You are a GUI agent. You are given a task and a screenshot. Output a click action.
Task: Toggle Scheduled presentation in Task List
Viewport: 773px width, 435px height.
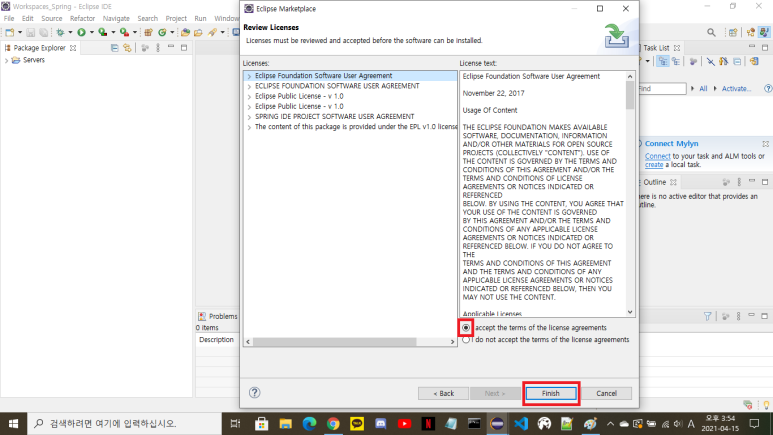pyautogui.click(x=676, y=61)
